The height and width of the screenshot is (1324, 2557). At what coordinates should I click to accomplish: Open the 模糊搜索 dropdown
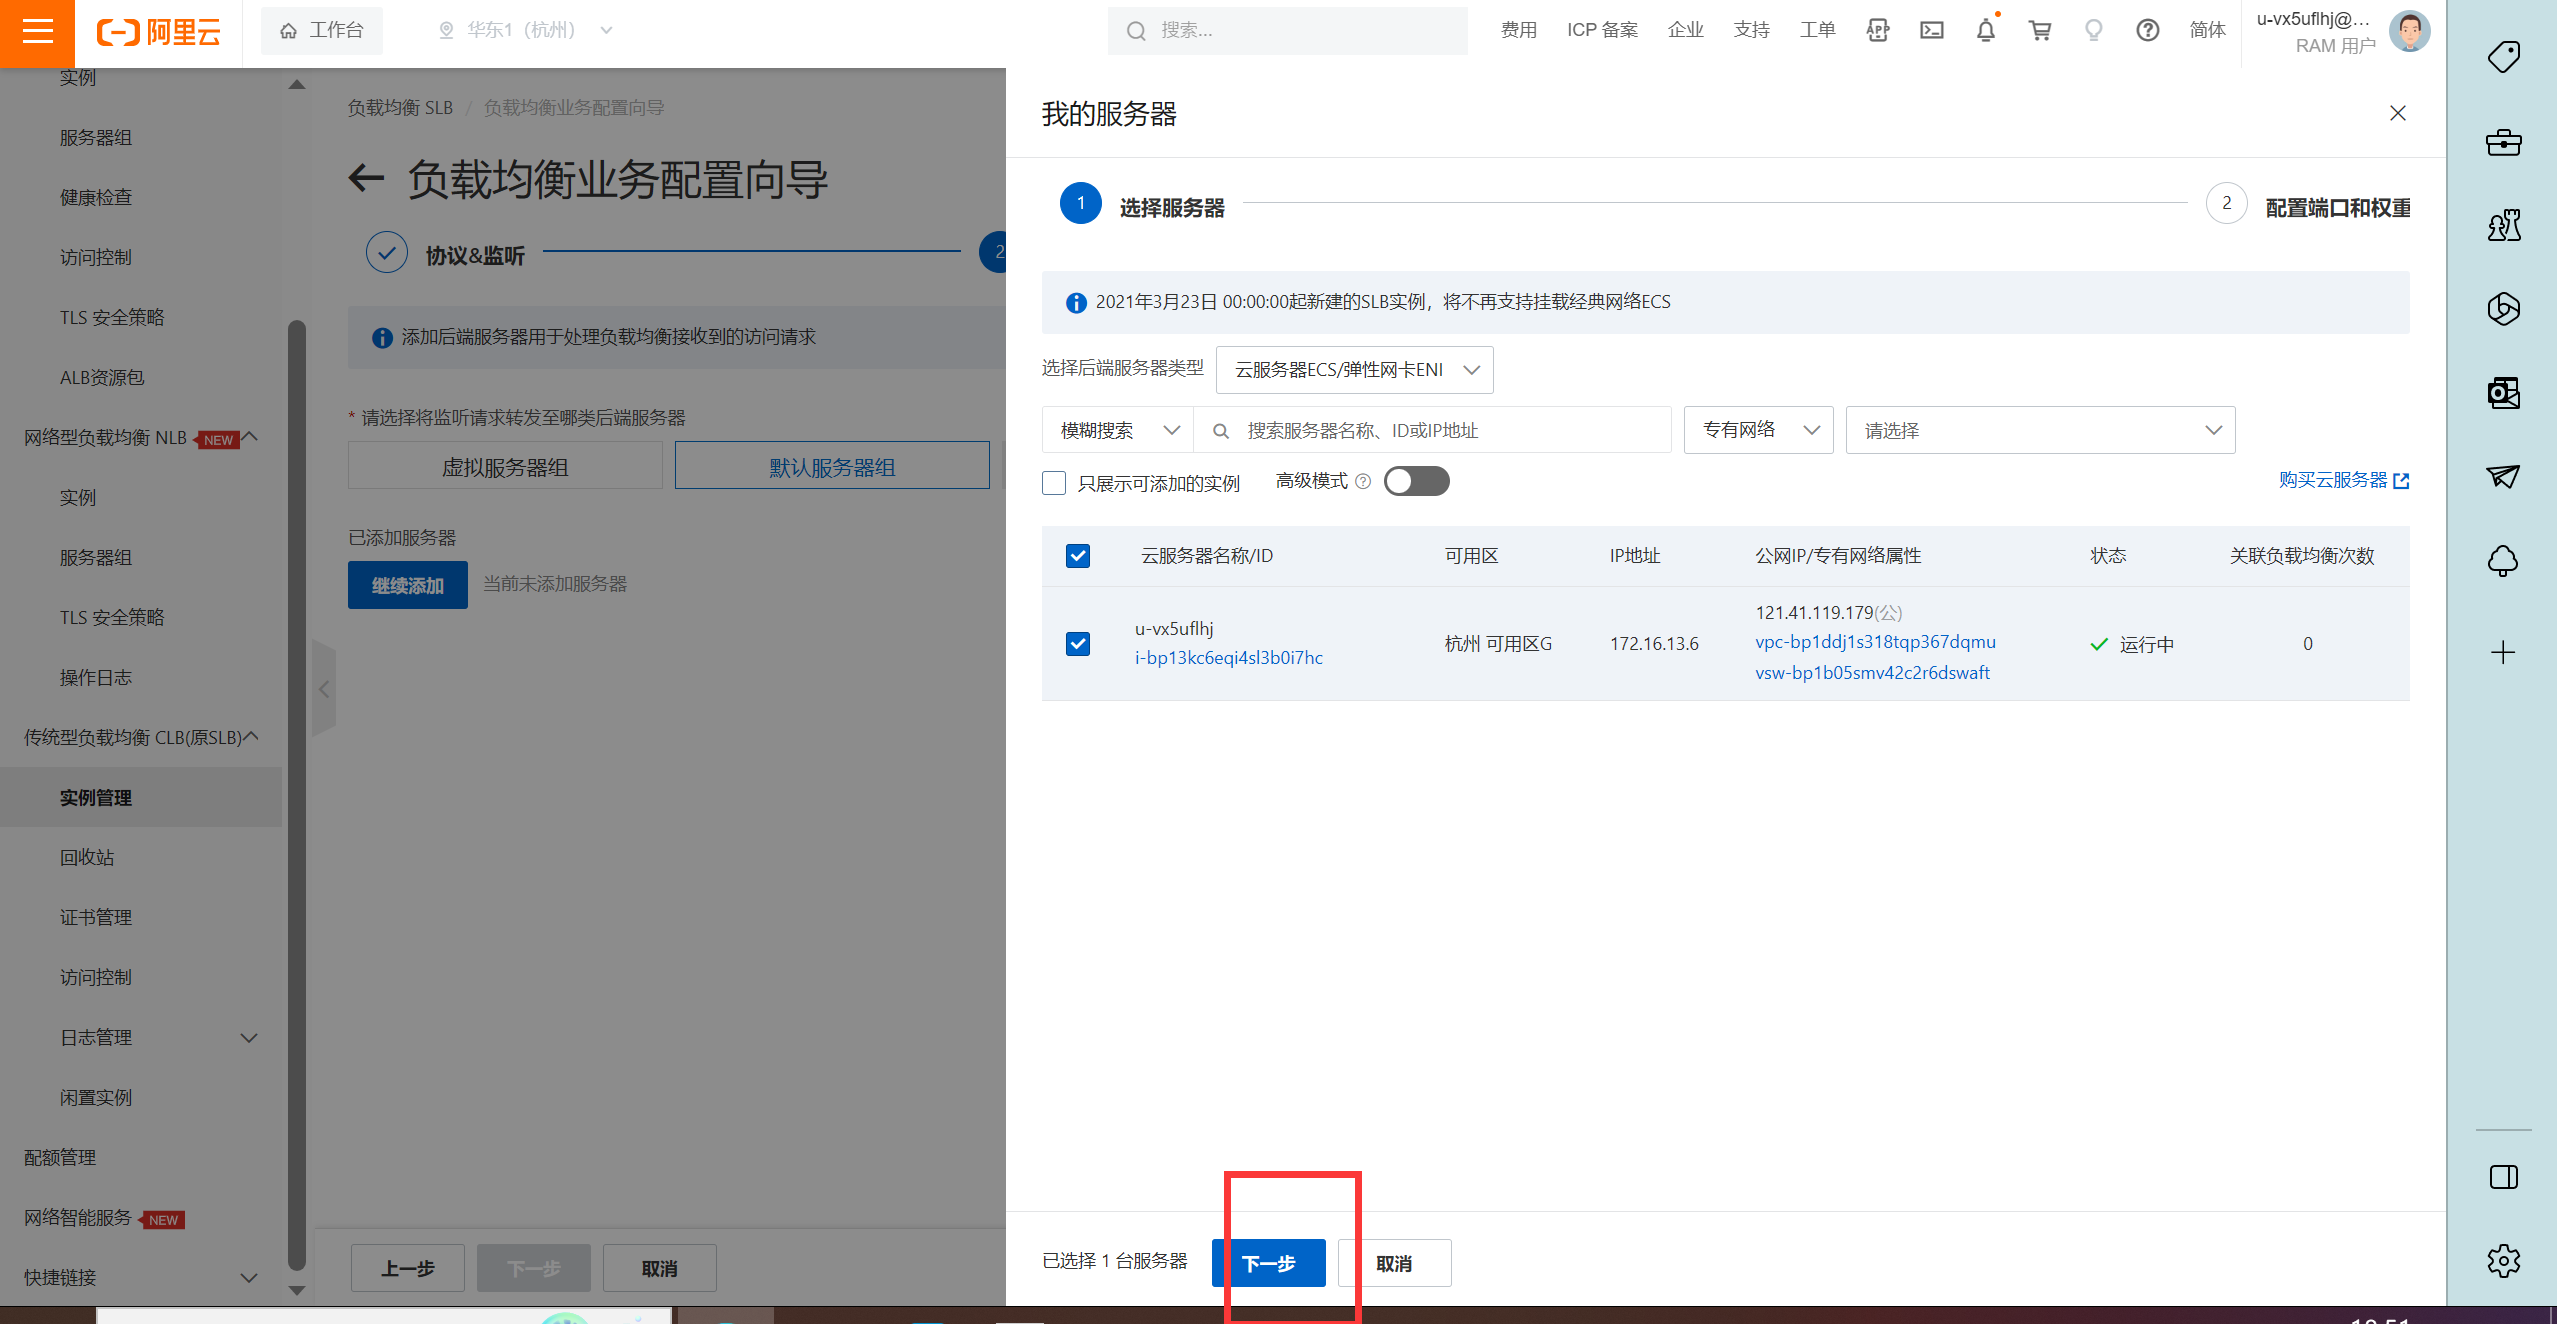[1118, 430]
